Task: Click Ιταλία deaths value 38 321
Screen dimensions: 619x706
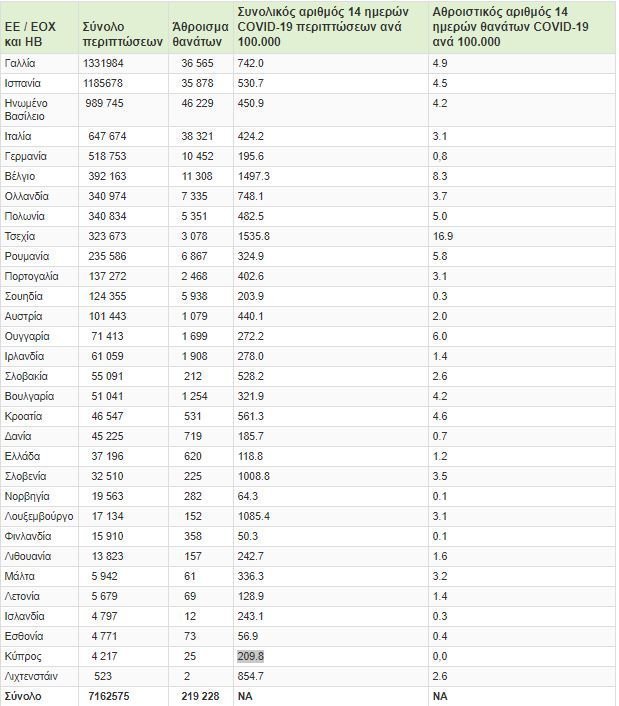Action: pyautogui.click(x=197, y=136)
